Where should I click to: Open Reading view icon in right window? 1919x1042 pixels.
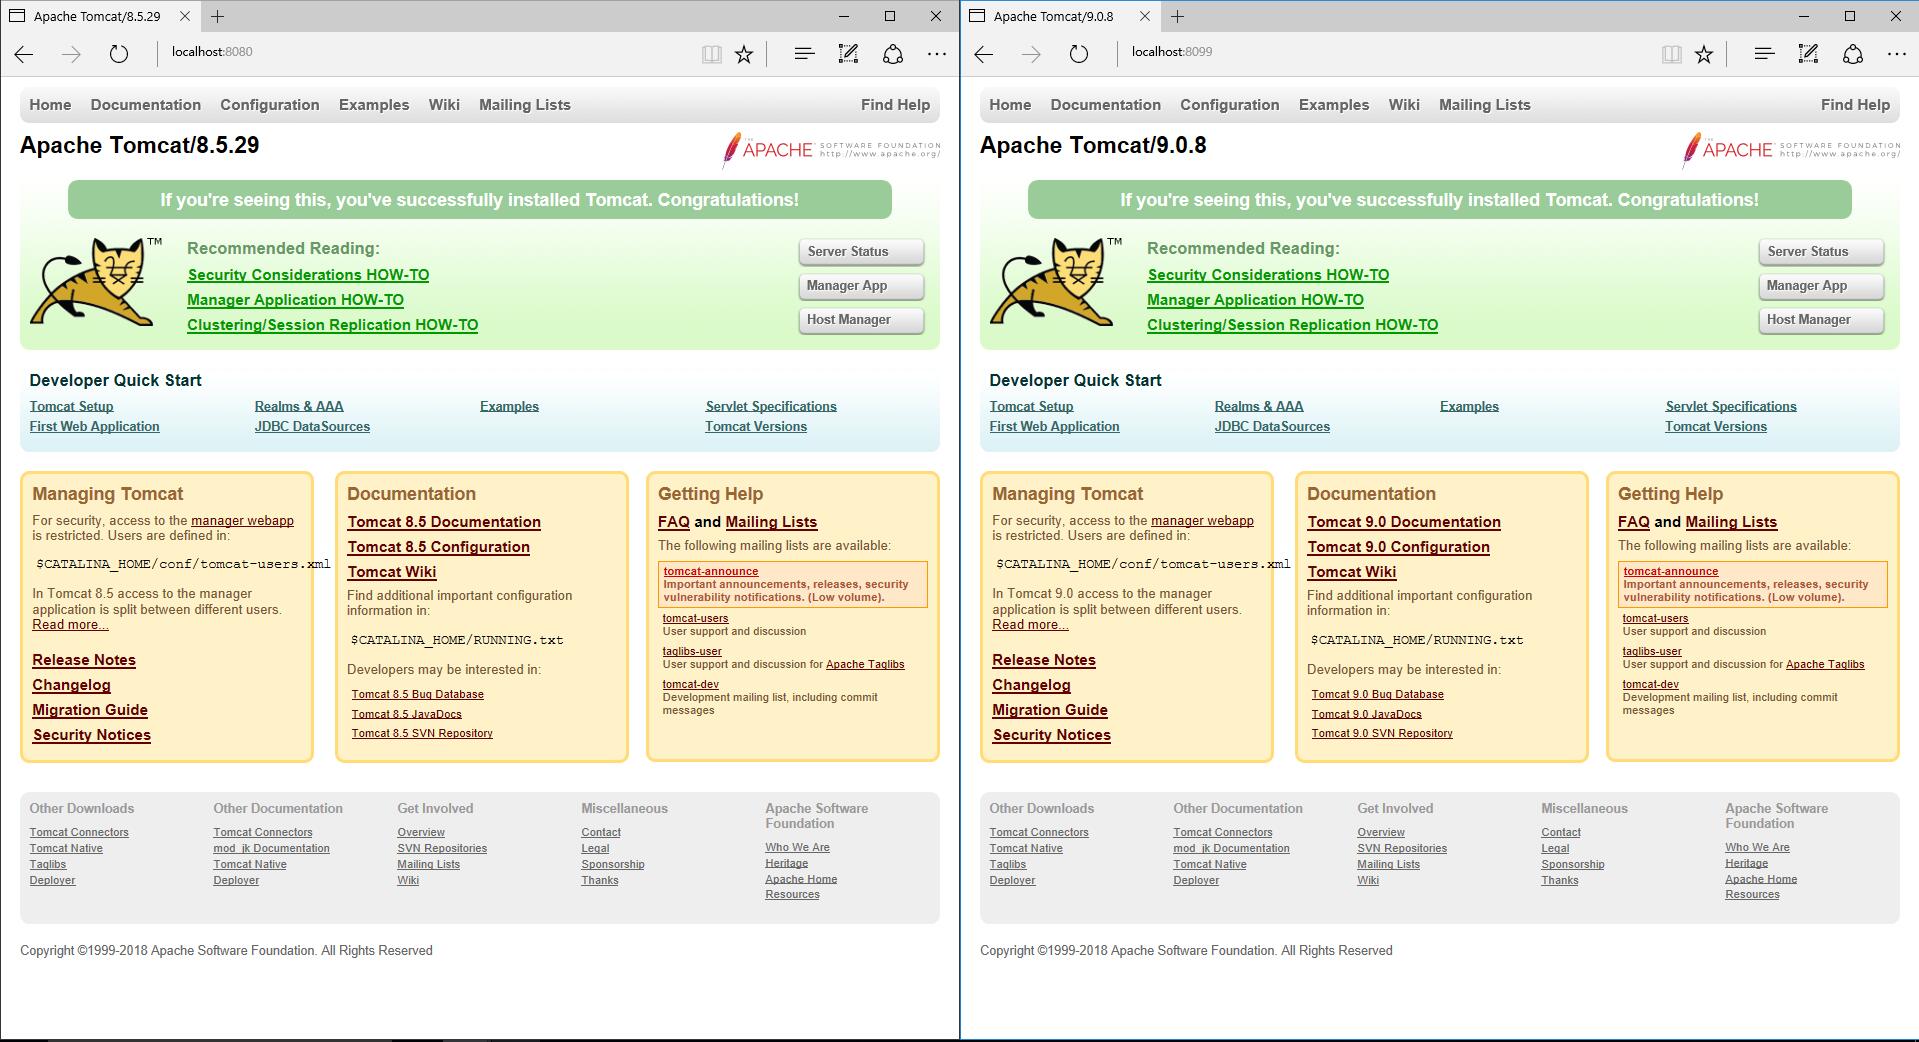pyautogui.click(x=1672, y=54)
